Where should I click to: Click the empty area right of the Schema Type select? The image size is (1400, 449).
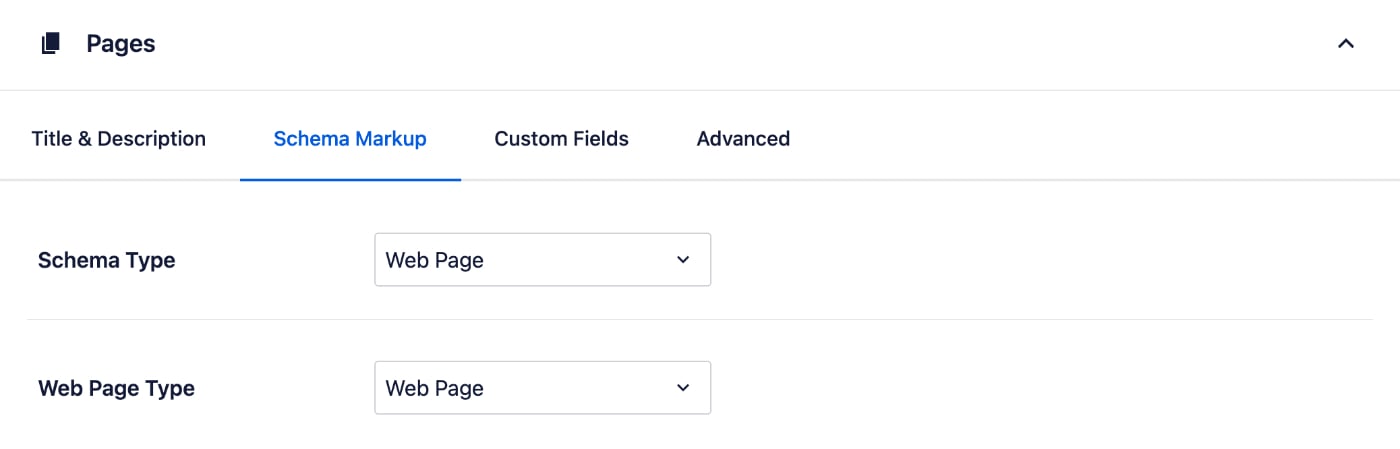1040,260
